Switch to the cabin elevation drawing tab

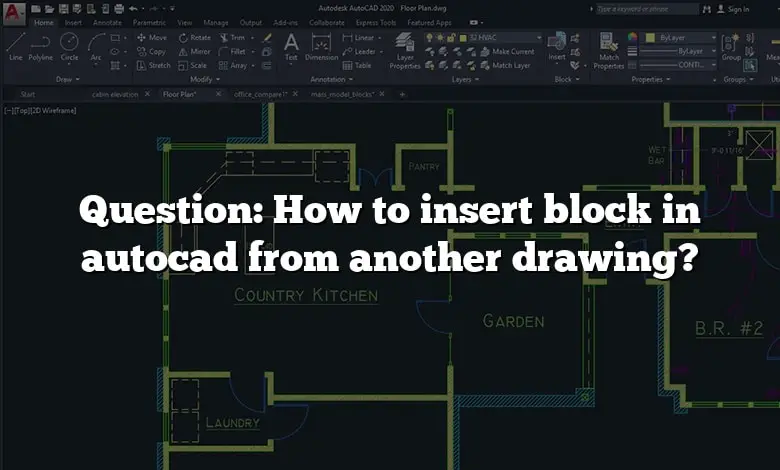[x=115, y=94]
